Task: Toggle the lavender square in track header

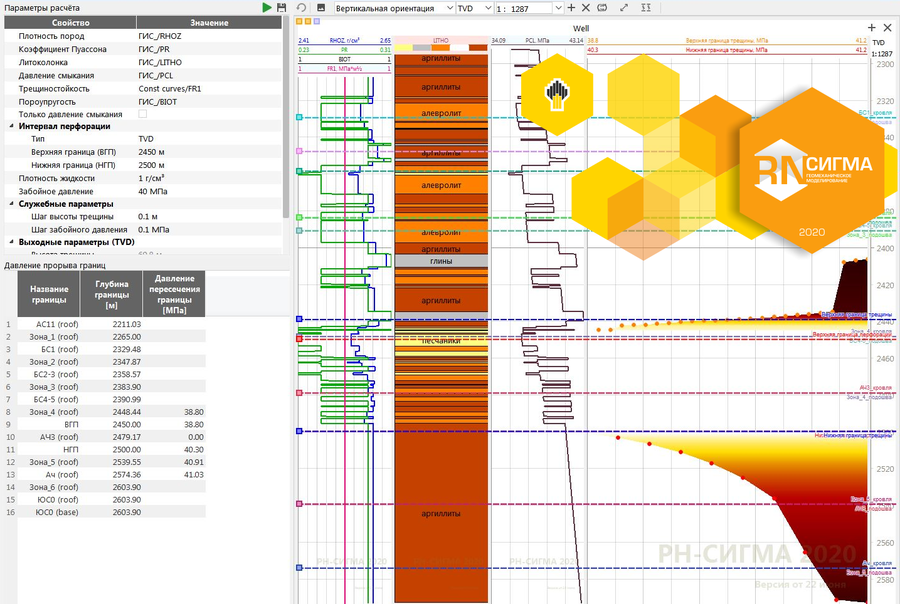Action: tap(318, 21)
